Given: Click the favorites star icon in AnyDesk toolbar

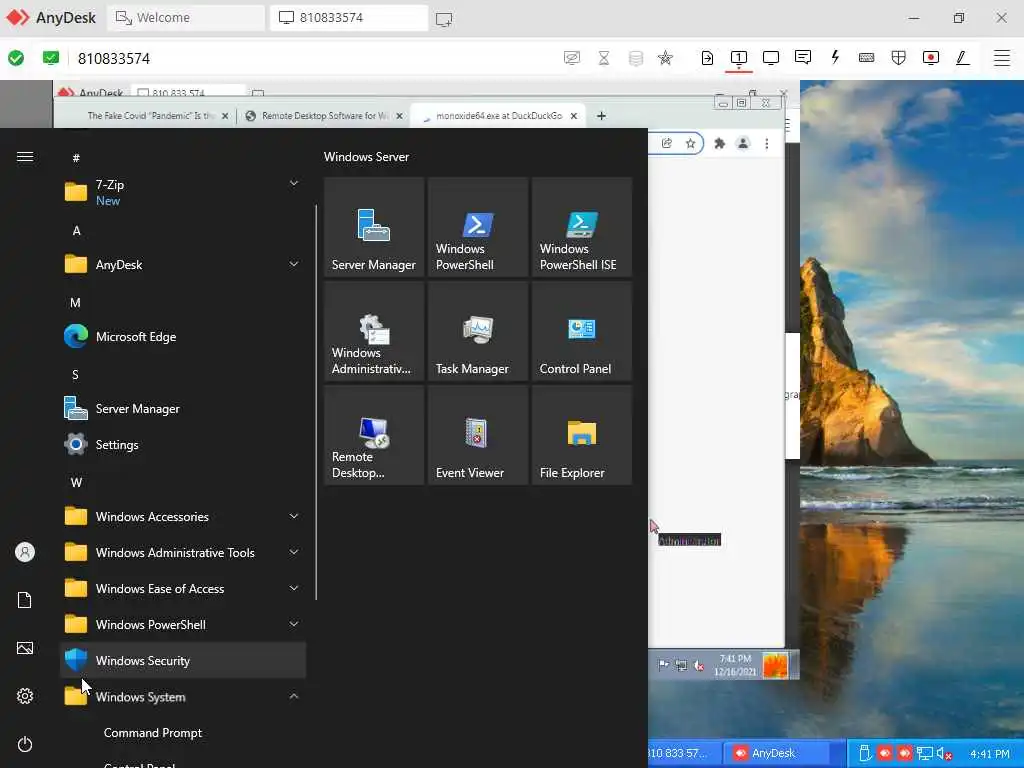Looking at the screenshot, I should tap(665, 57).
